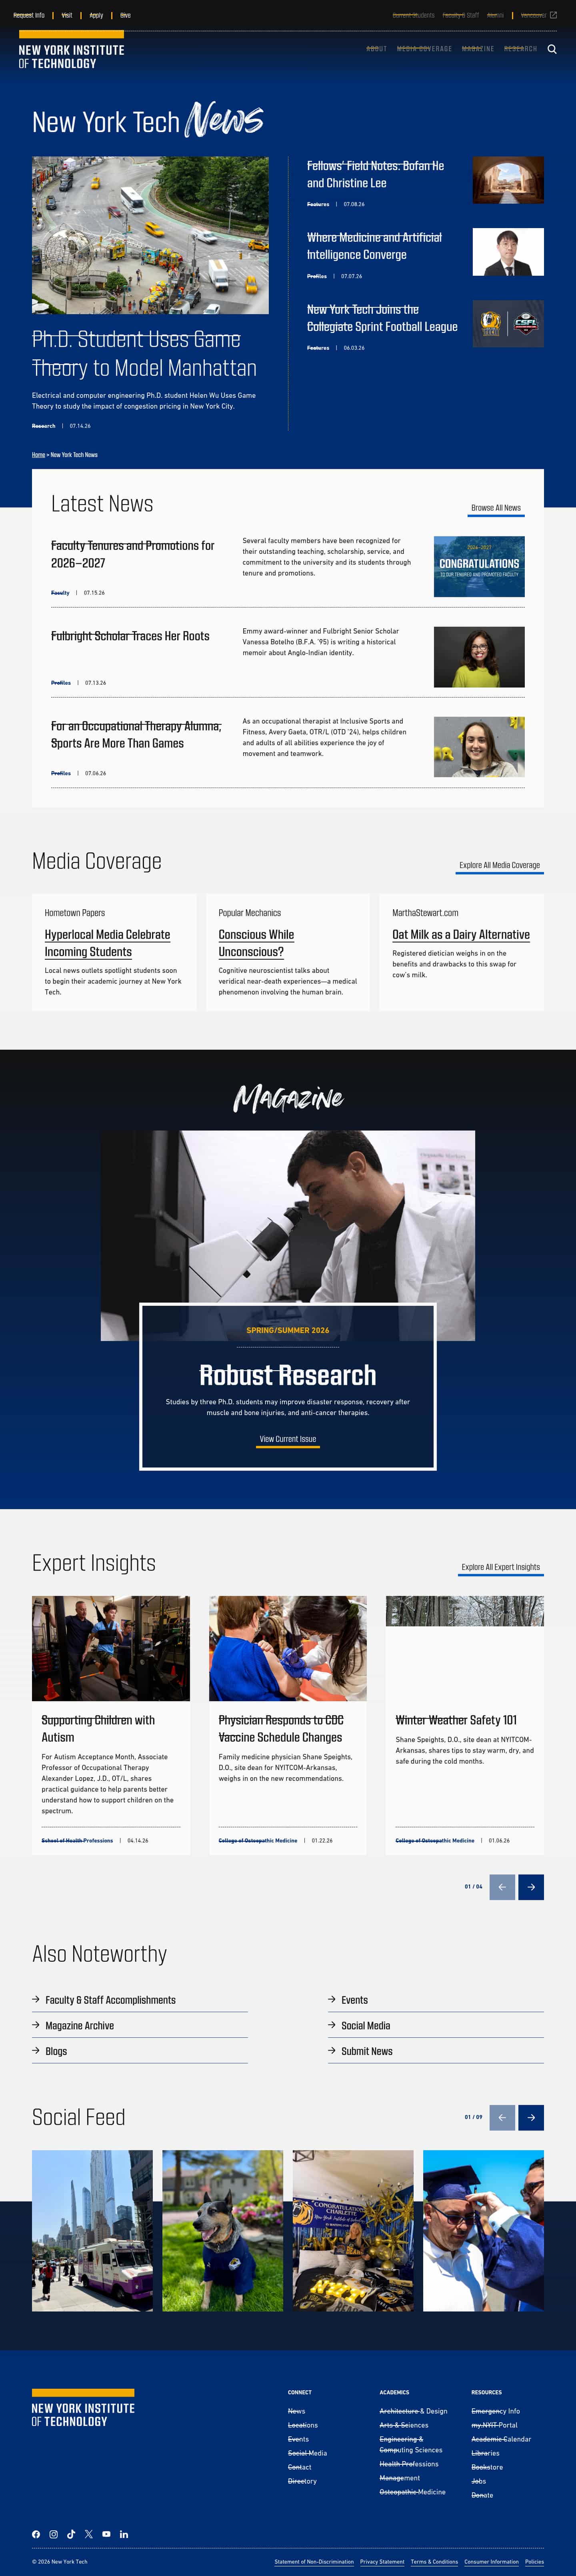The image size is (576, 2576).
Task: Click Submit News link
Action: [367, 2051]
